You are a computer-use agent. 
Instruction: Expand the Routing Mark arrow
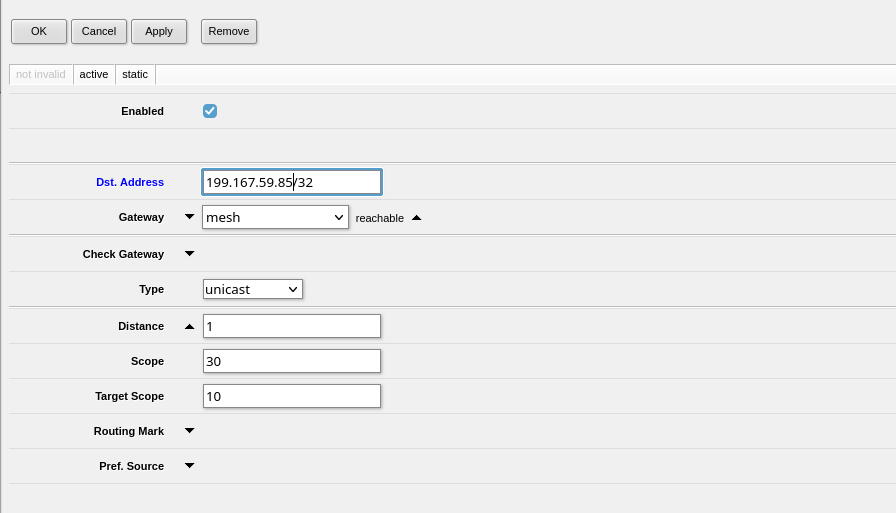click(x=189, y=431)
